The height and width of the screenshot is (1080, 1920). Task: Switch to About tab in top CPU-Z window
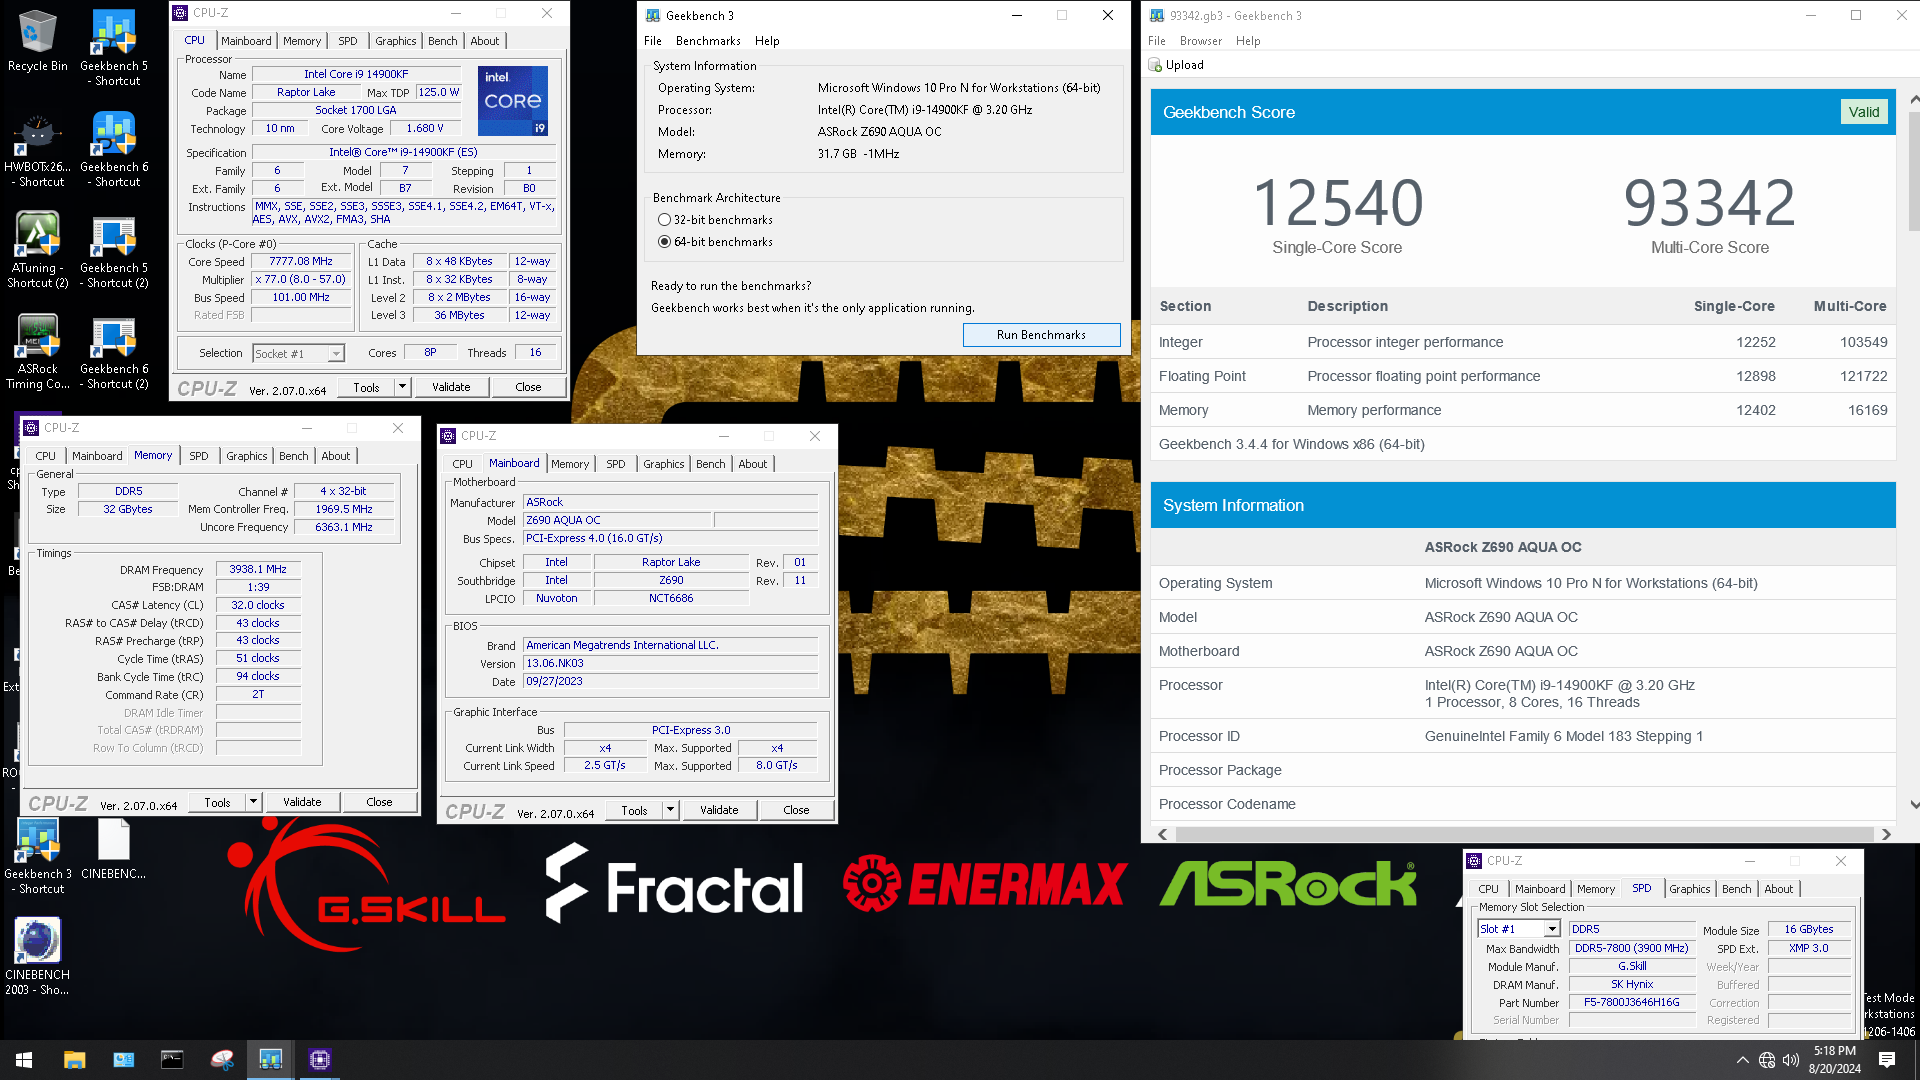[x=485, y=41]
